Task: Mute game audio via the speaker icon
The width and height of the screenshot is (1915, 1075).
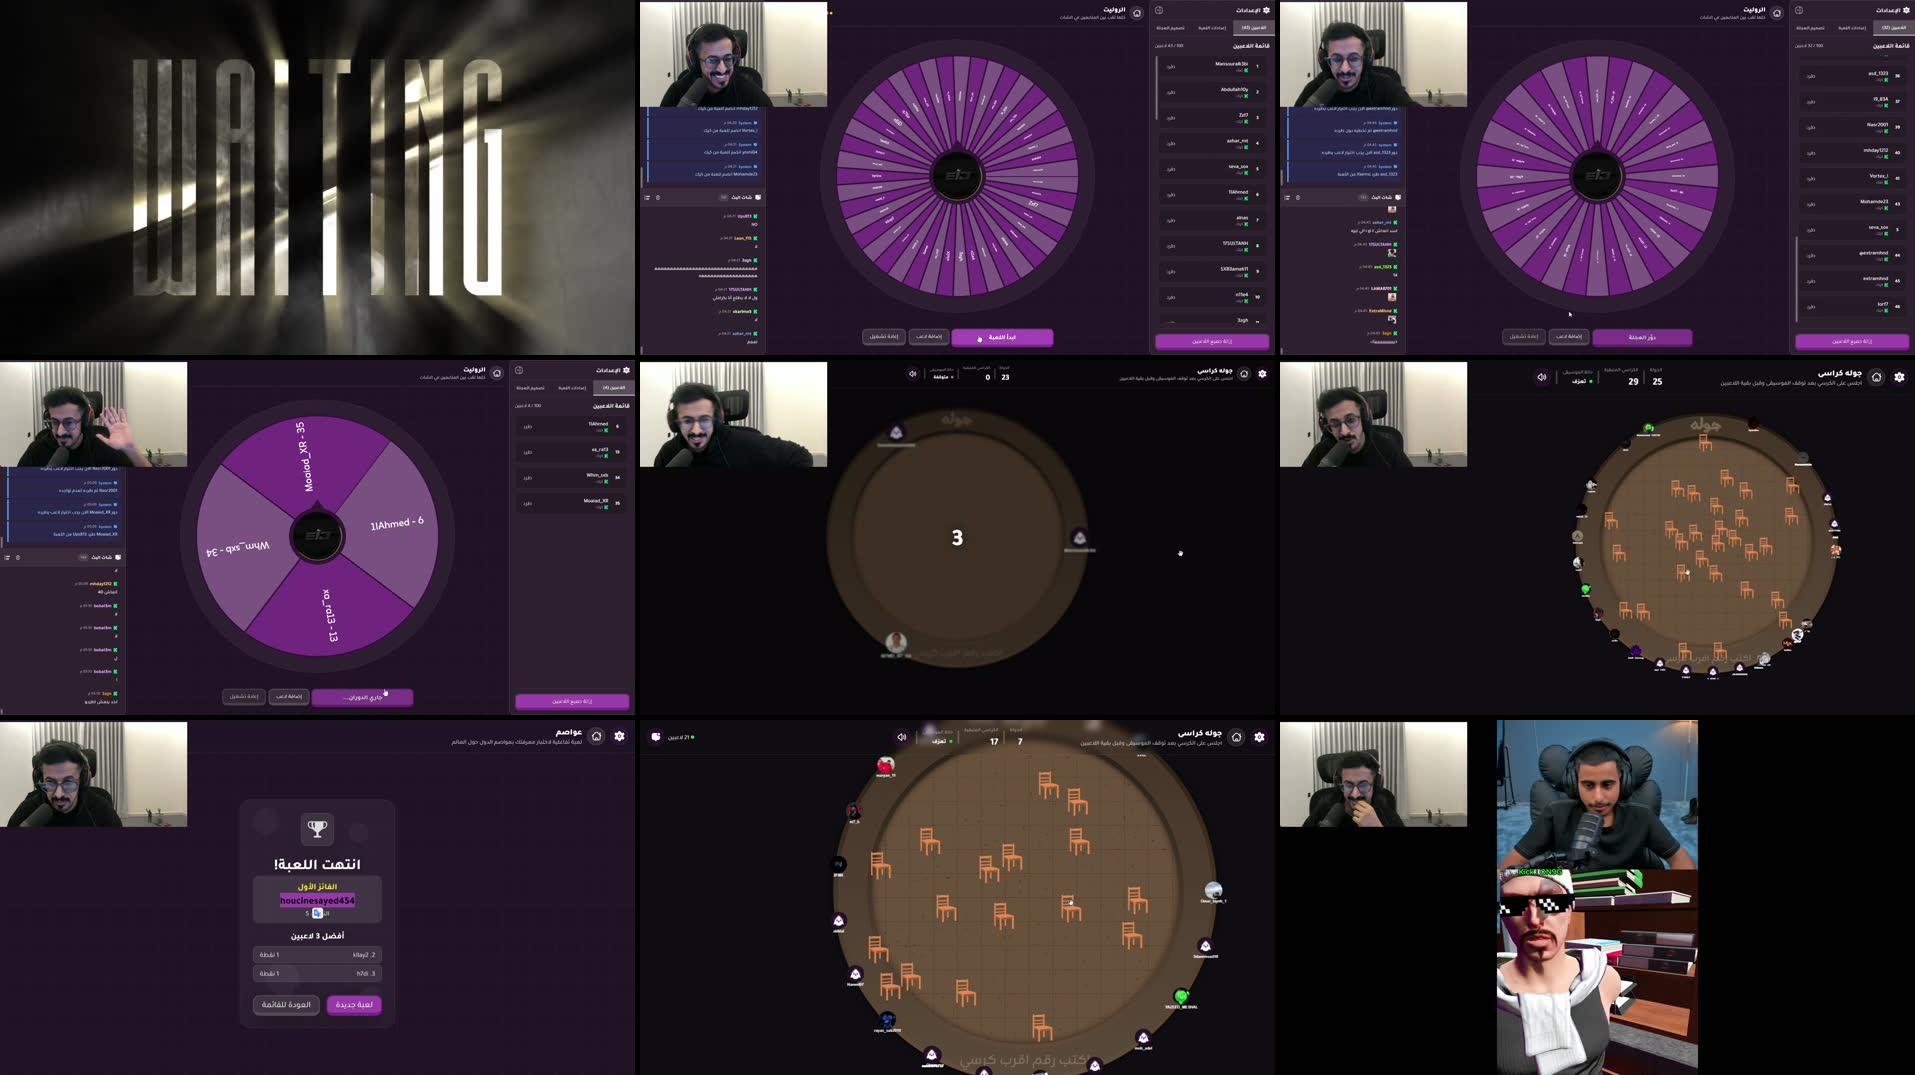Action: (x=913, y=373)
